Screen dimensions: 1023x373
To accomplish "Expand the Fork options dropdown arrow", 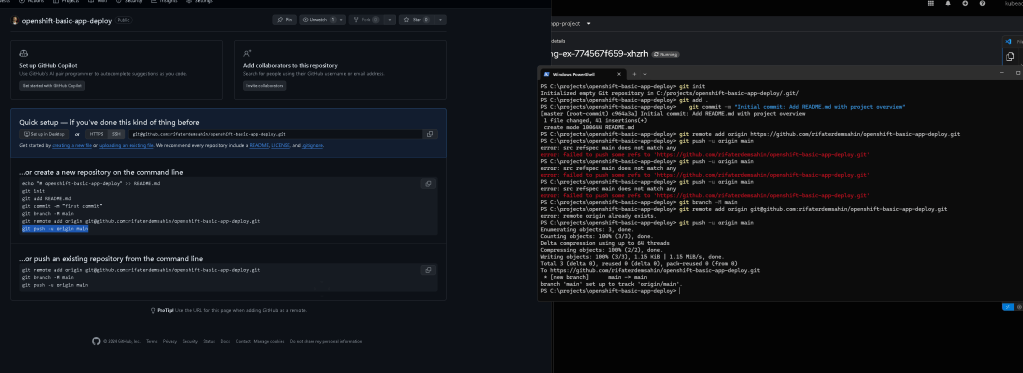I will point(390,20).
